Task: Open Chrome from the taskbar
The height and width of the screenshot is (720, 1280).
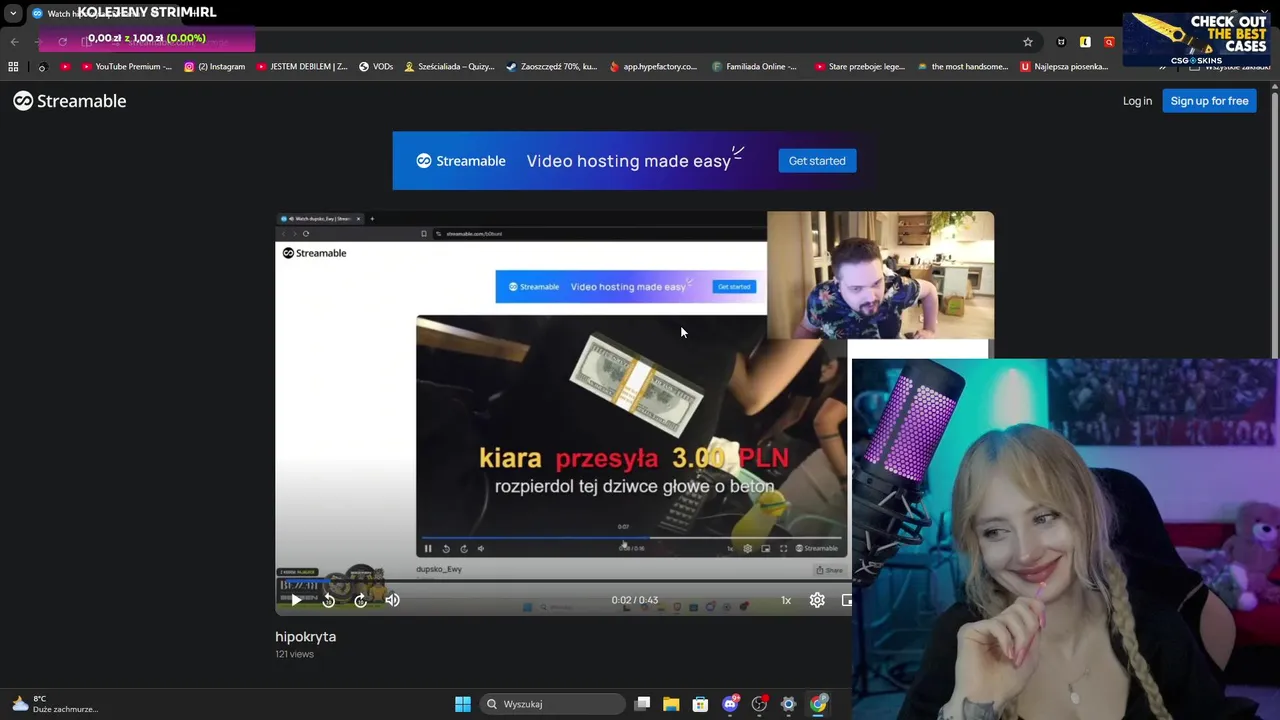Action: (818, 704)
